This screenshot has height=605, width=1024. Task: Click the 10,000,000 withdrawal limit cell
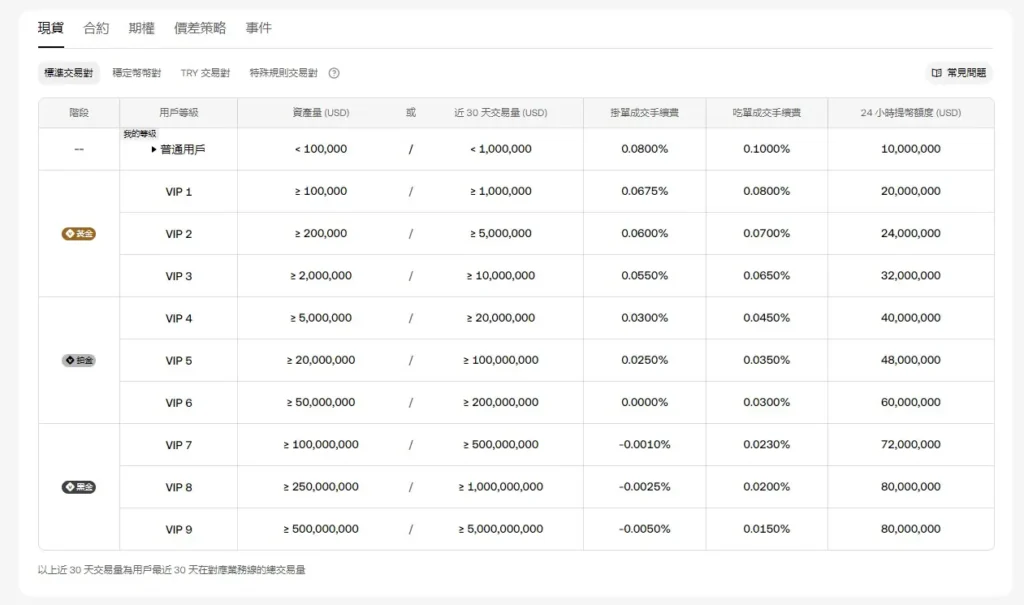911,149
